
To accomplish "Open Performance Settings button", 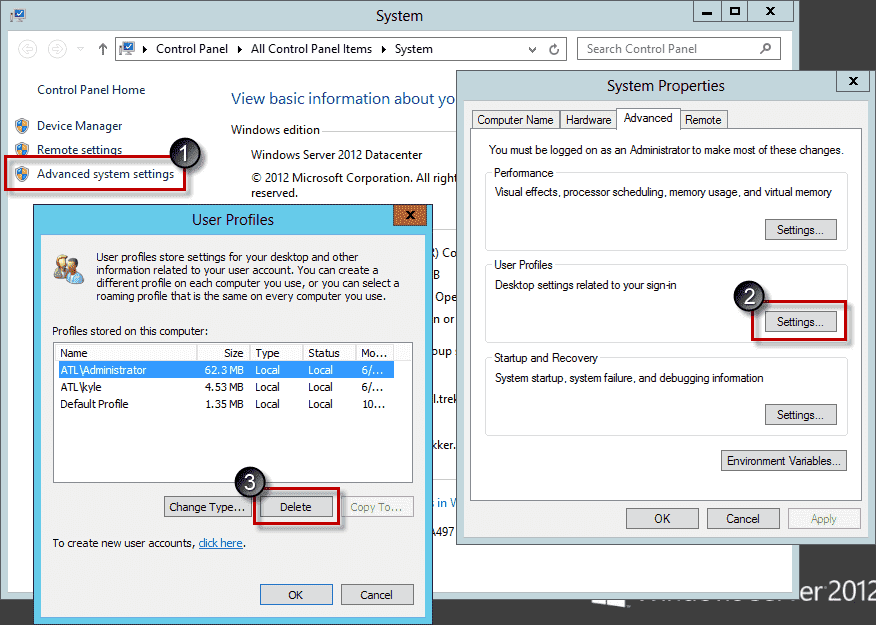I will click(801, 230).
